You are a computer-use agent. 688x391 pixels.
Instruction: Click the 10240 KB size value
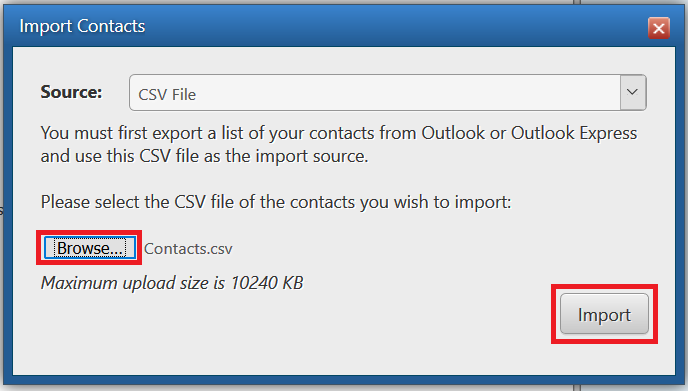[x=267, y=283]
